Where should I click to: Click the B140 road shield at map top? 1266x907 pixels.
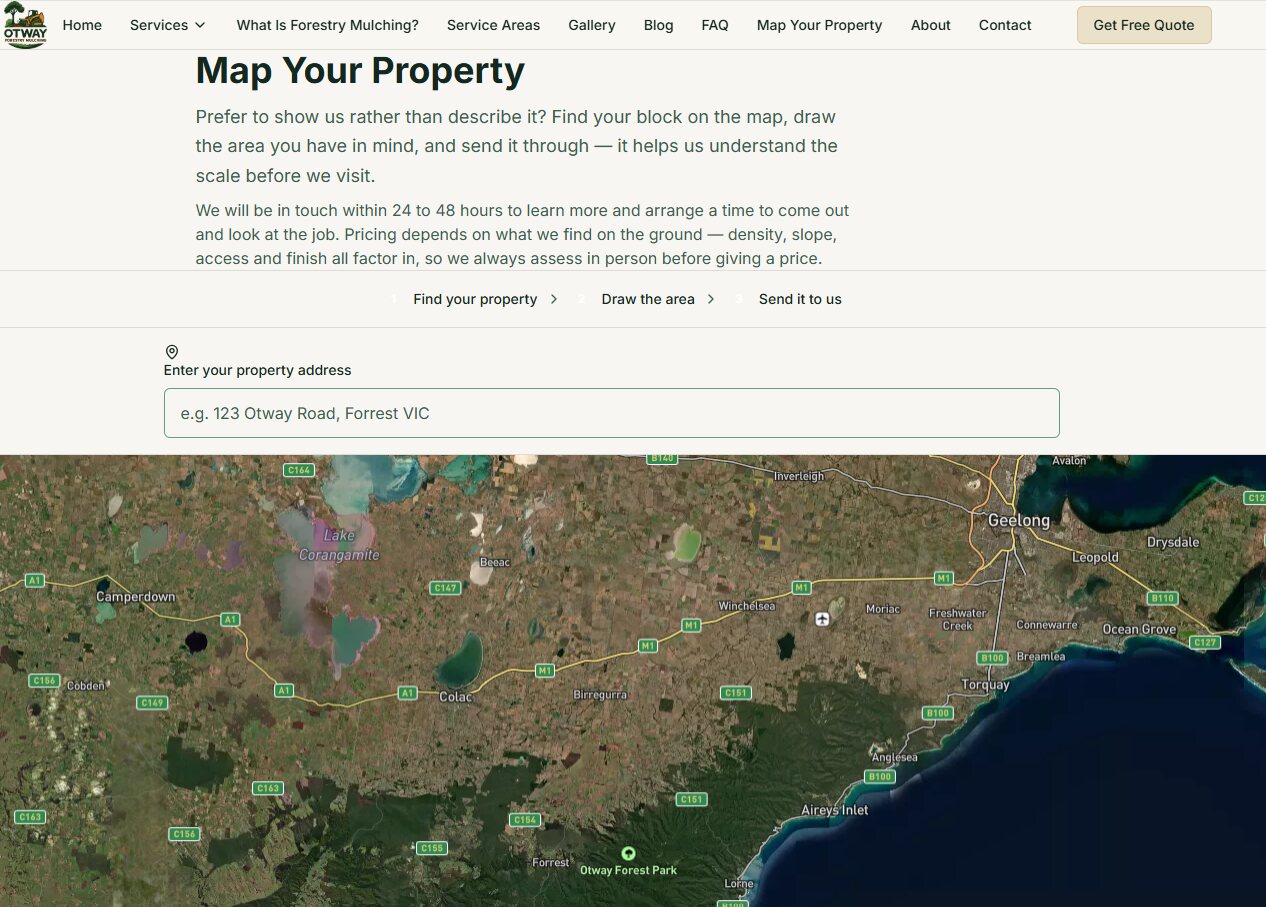[662, 458]
